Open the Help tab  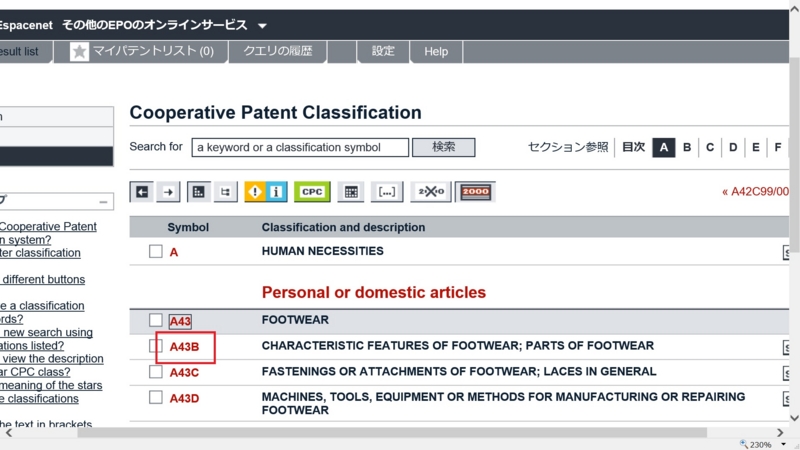point(436,52)
